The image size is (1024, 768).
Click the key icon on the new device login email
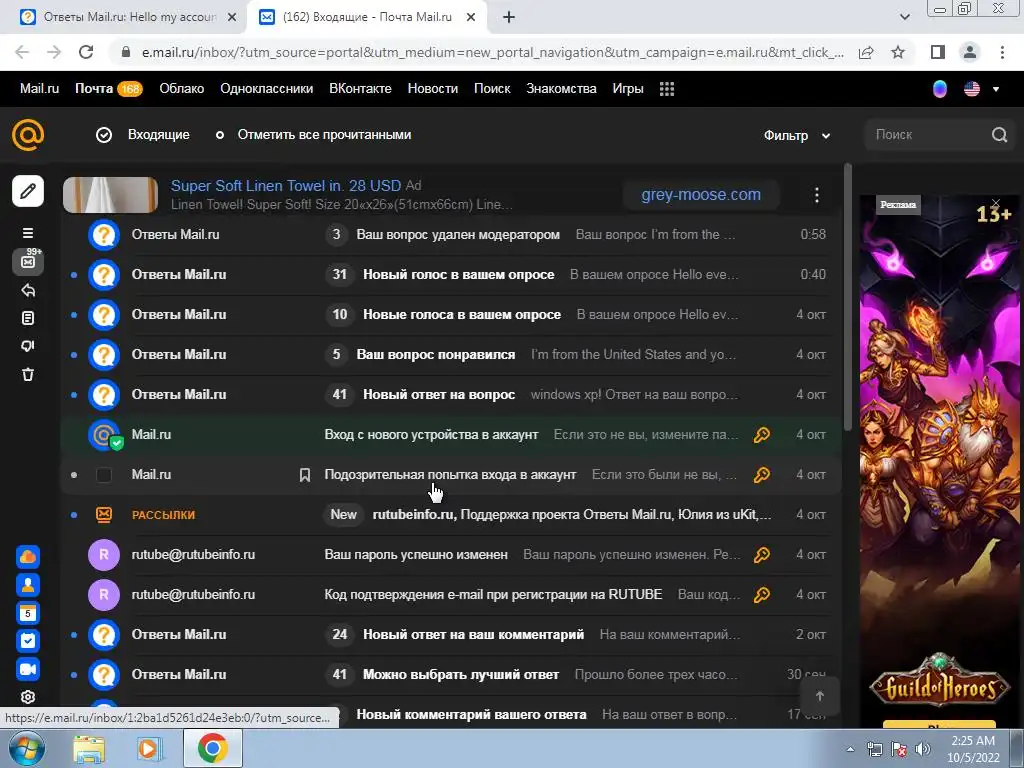click(761, 435)
